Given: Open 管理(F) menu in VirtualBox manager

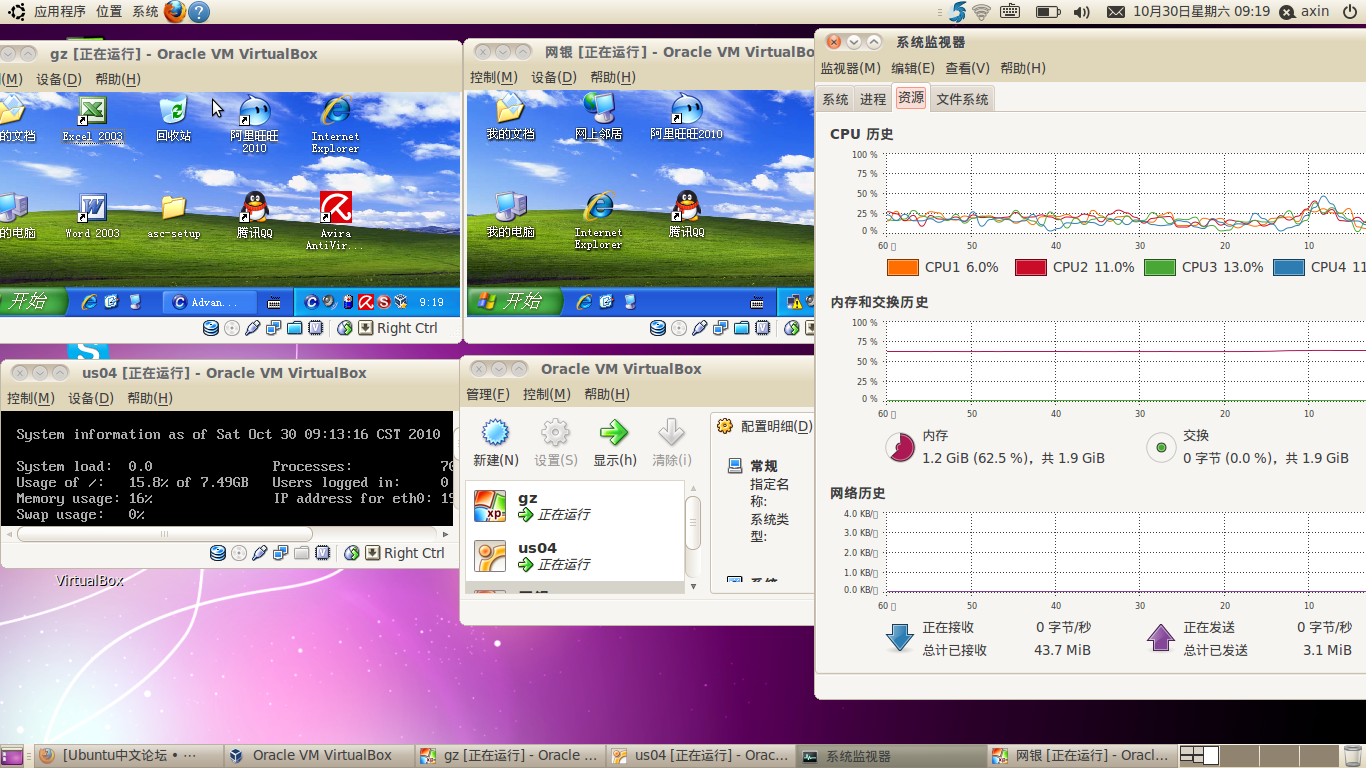Looking at the screenshot, I should click(x=488, y=394).
